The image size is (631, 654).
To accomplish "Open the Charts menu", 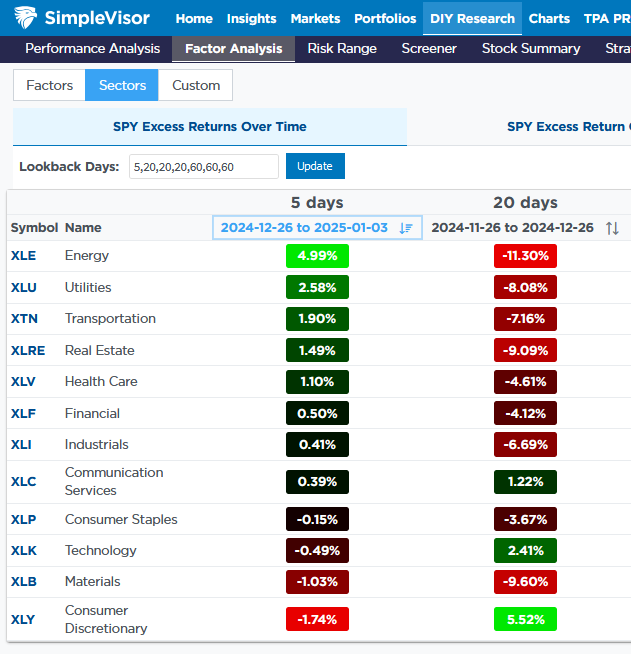I will pyautogui.click(x=549, y=18).
